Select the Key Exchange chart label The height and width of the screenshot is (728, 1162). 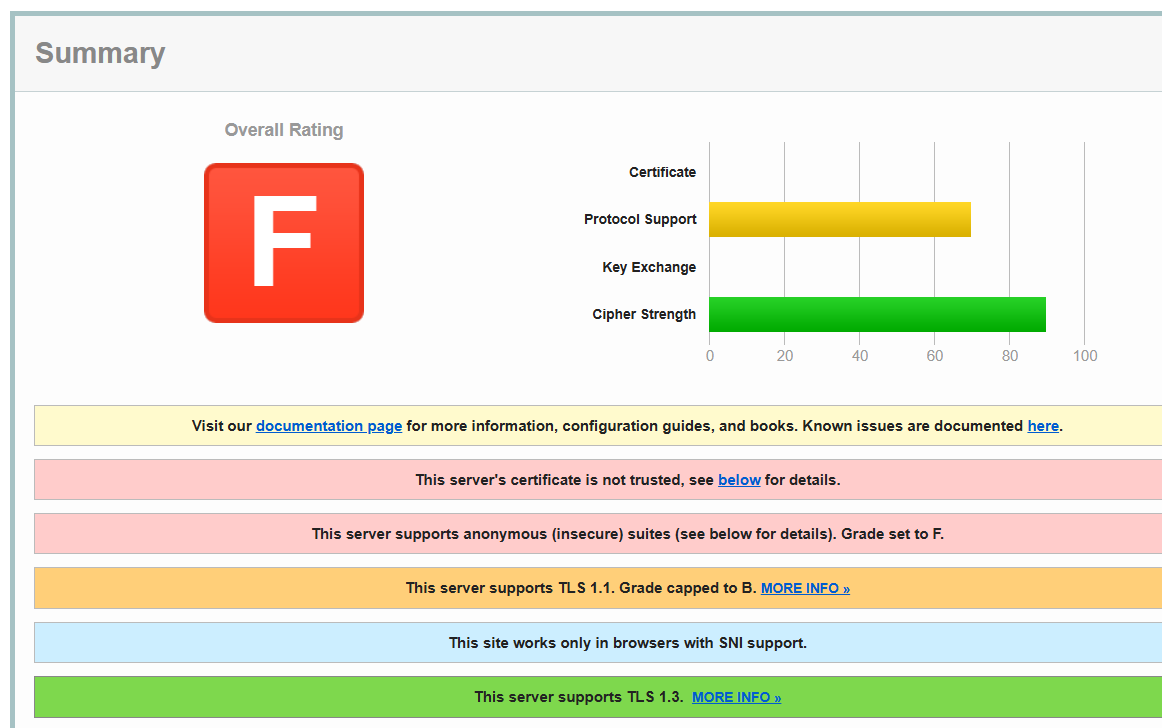(x=649, y=267)
